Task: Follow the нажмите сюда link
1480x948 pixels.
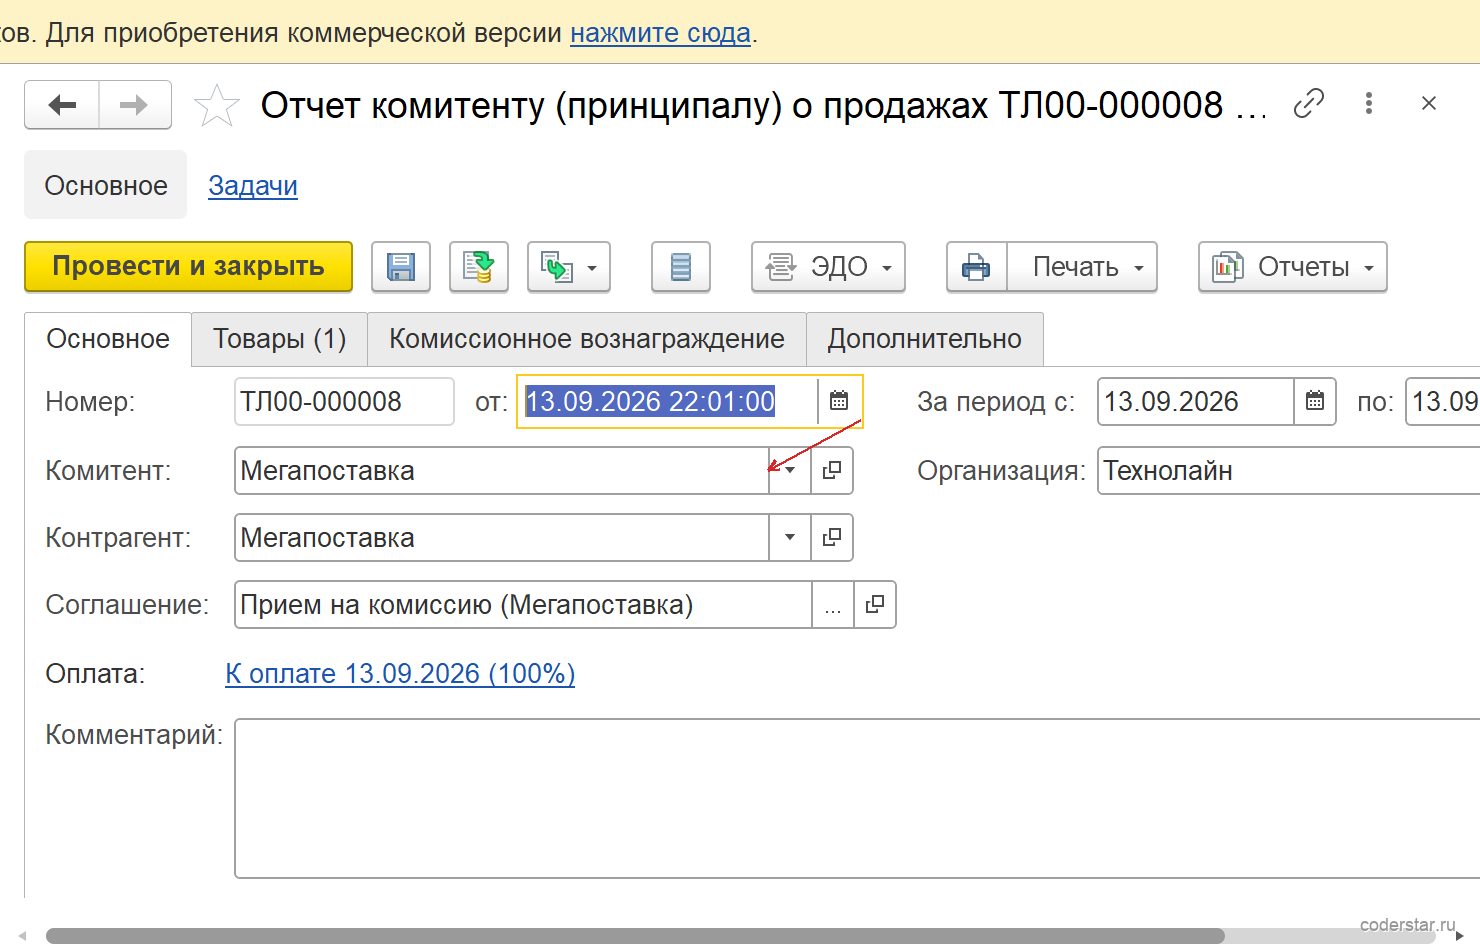Action: pos(660,33)
